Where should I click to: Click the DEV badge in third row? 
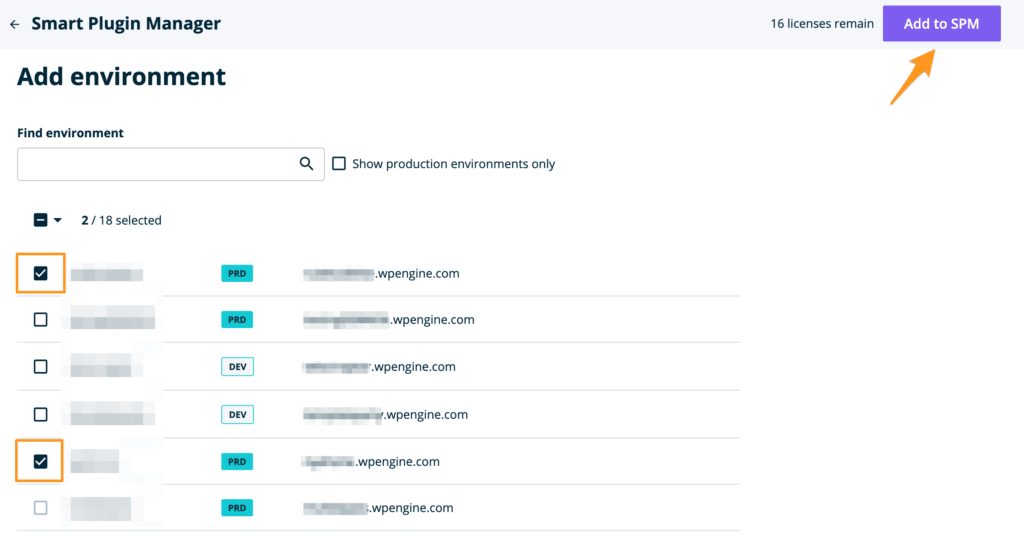tap(237, 366)
